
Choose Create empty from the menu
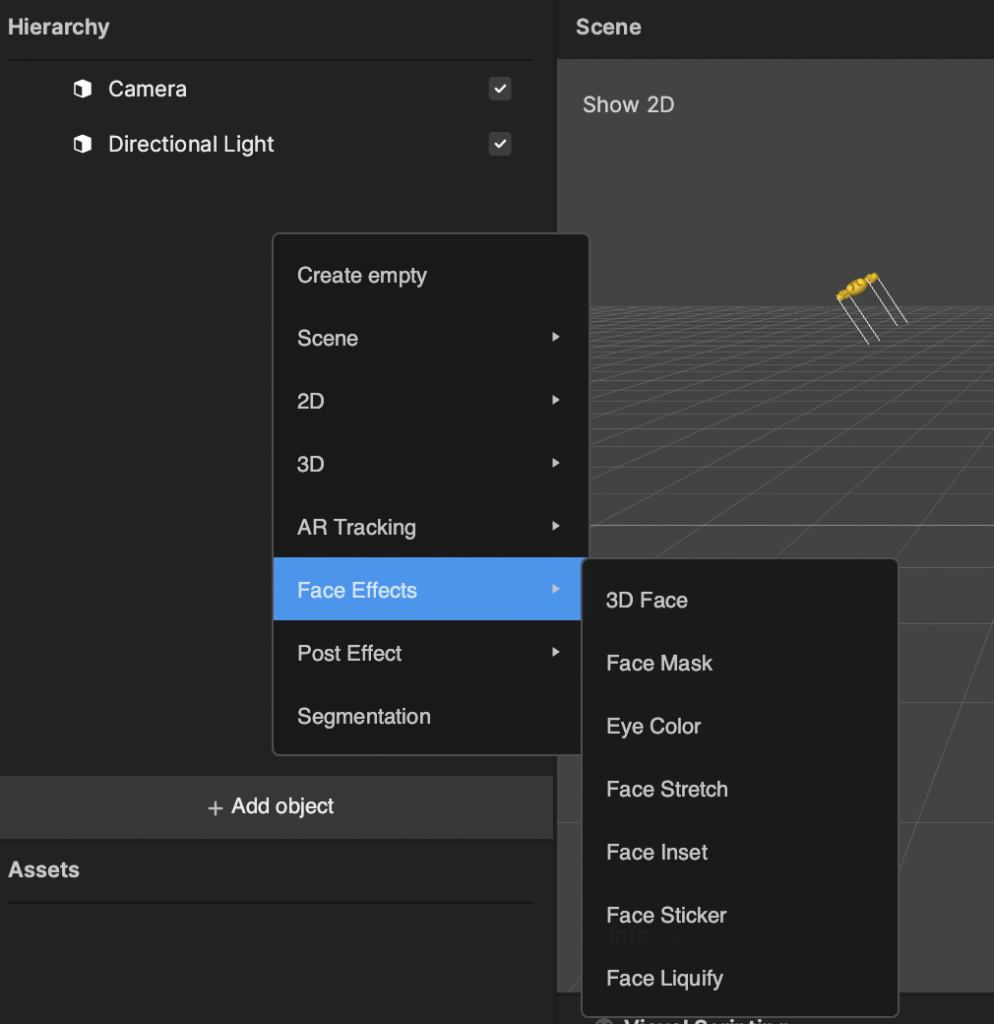[x=430, y=276]
